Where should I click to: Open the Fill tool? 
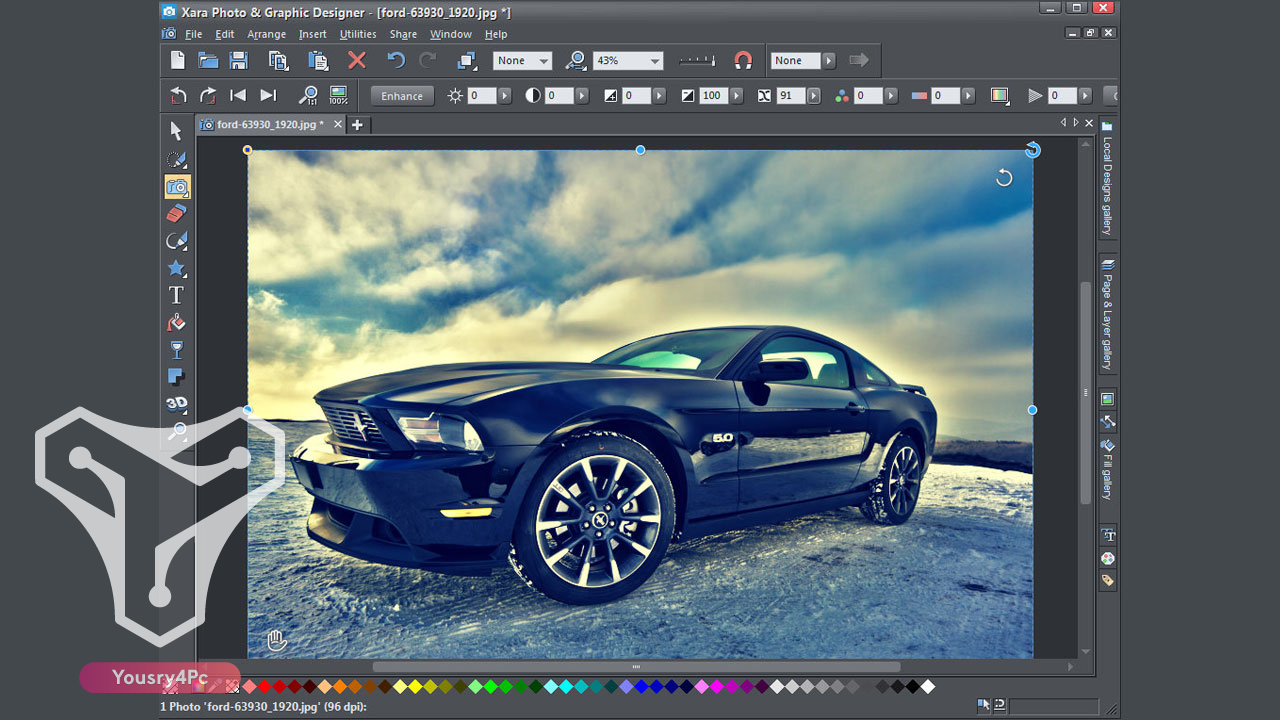pos(177,322)
